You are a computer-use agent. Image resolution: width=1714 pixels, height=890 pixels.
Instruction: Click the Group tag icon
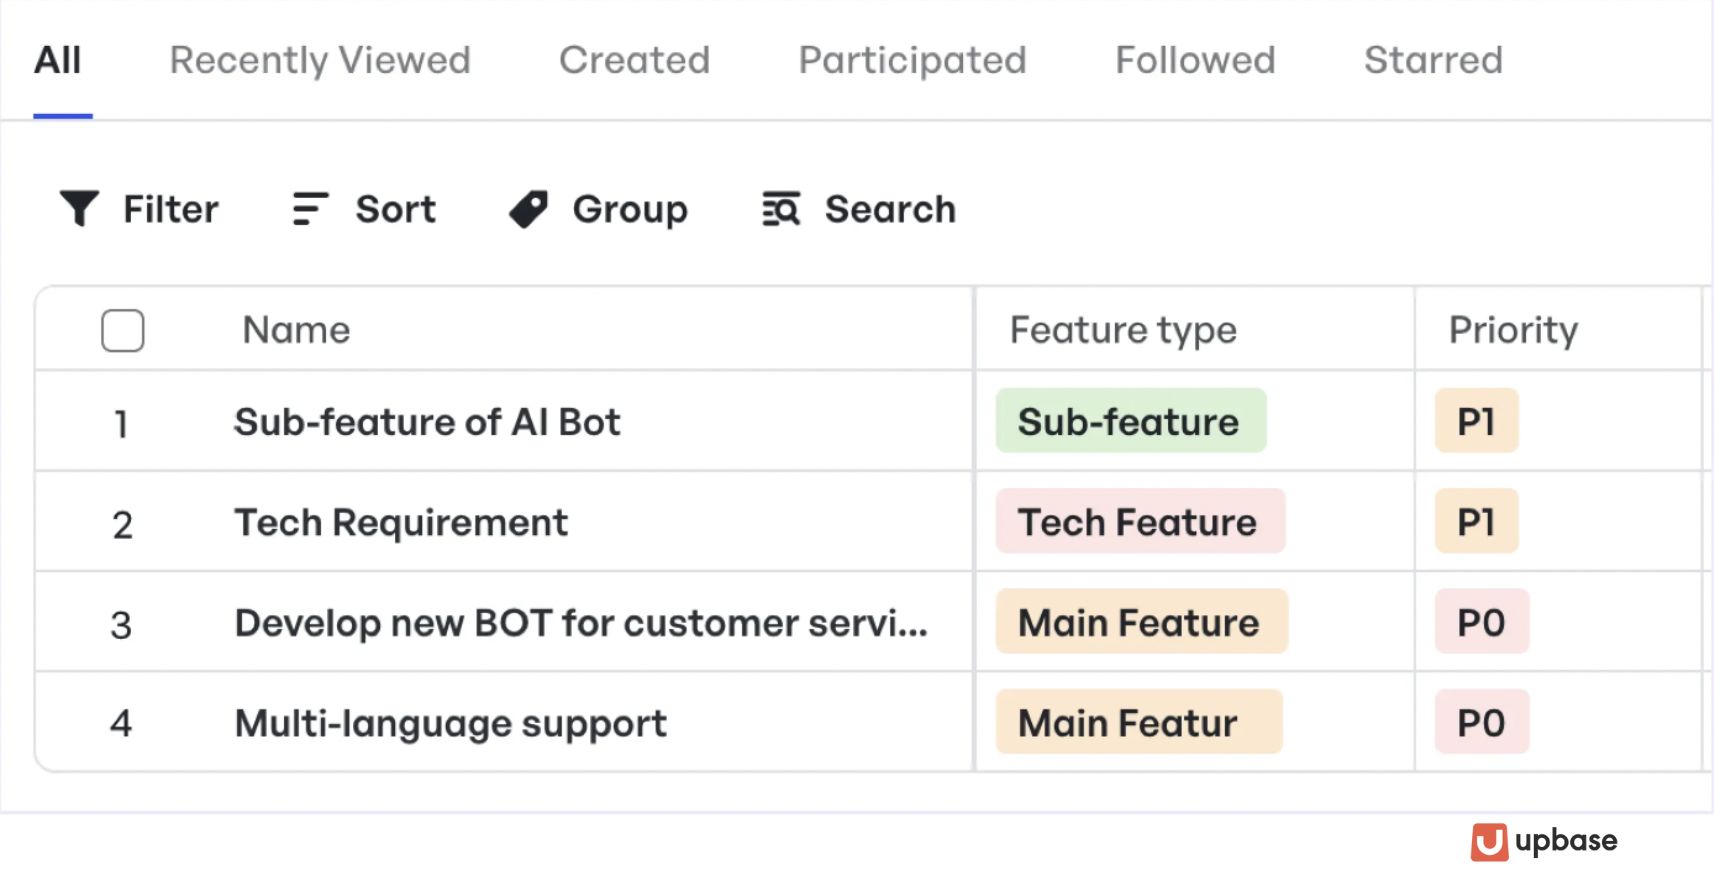point(529,209)
